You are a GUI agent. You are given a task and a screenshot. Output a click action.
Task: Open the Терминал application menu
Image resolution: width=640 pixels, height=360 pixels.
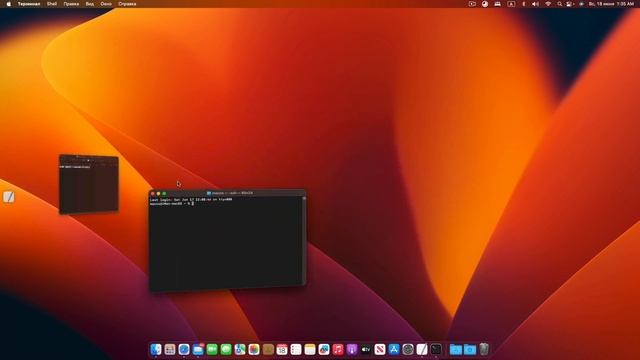tap(29, 4)
